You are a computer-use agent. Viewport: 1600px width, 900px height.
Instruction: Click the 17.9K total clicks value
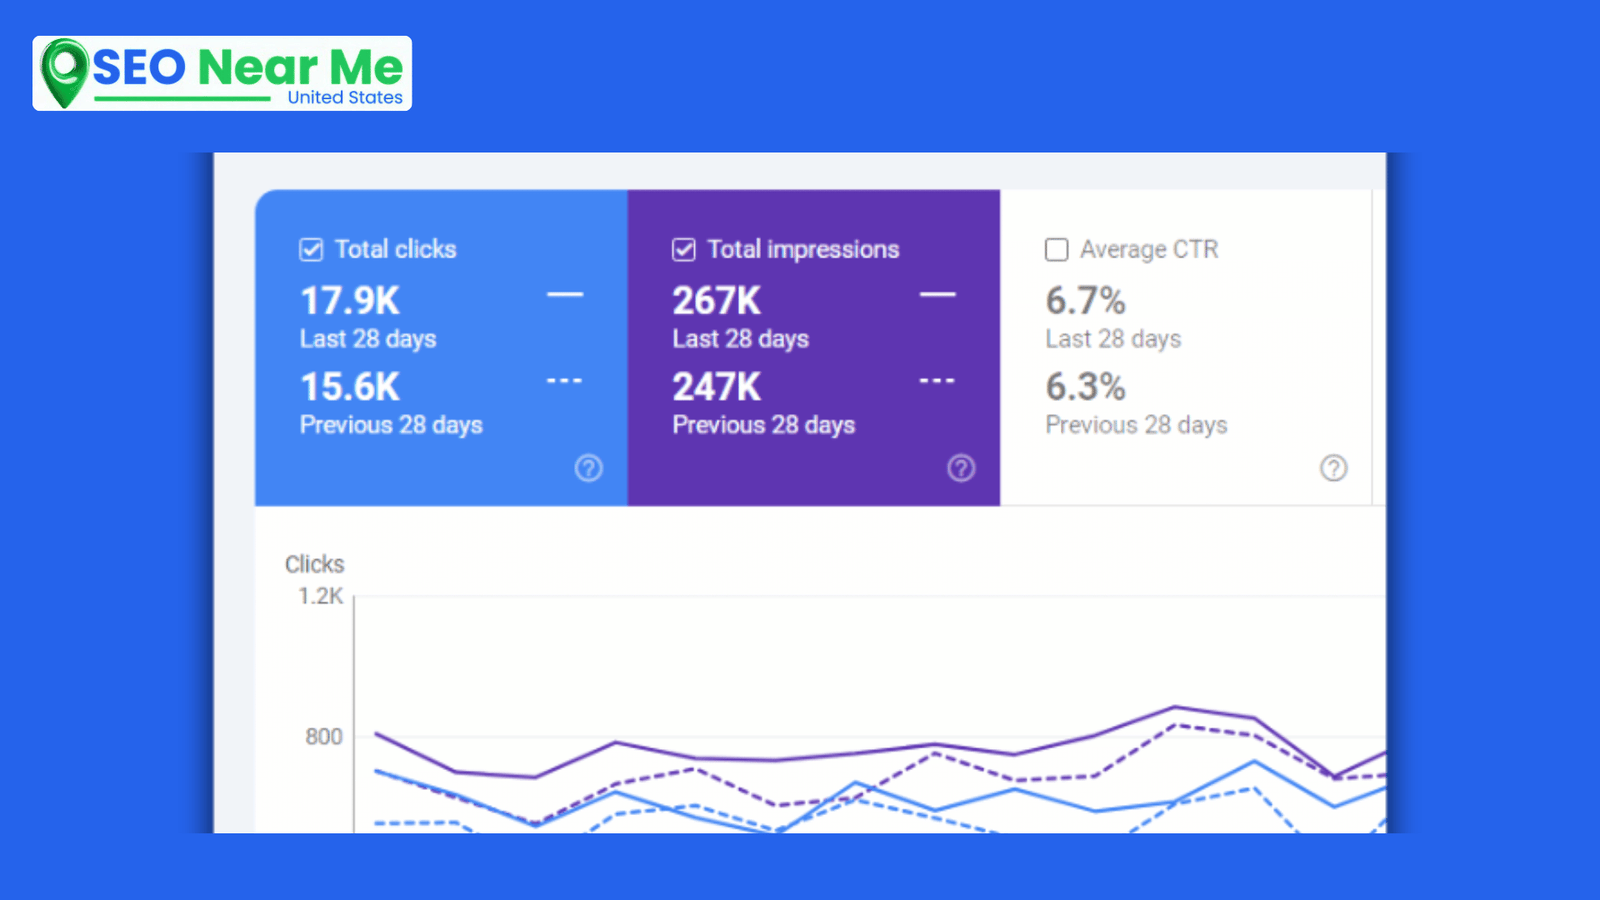(350, 301)
